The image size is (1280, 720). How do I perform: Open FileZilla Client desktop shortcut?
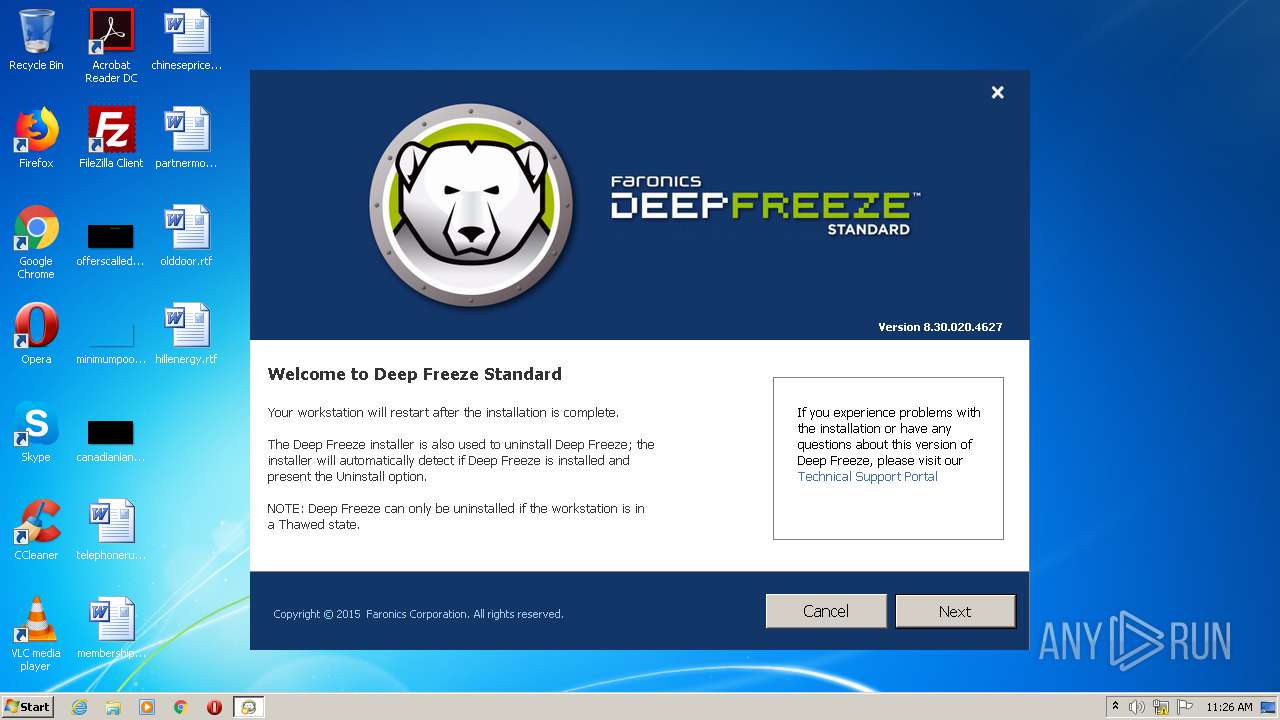point(111,138)
